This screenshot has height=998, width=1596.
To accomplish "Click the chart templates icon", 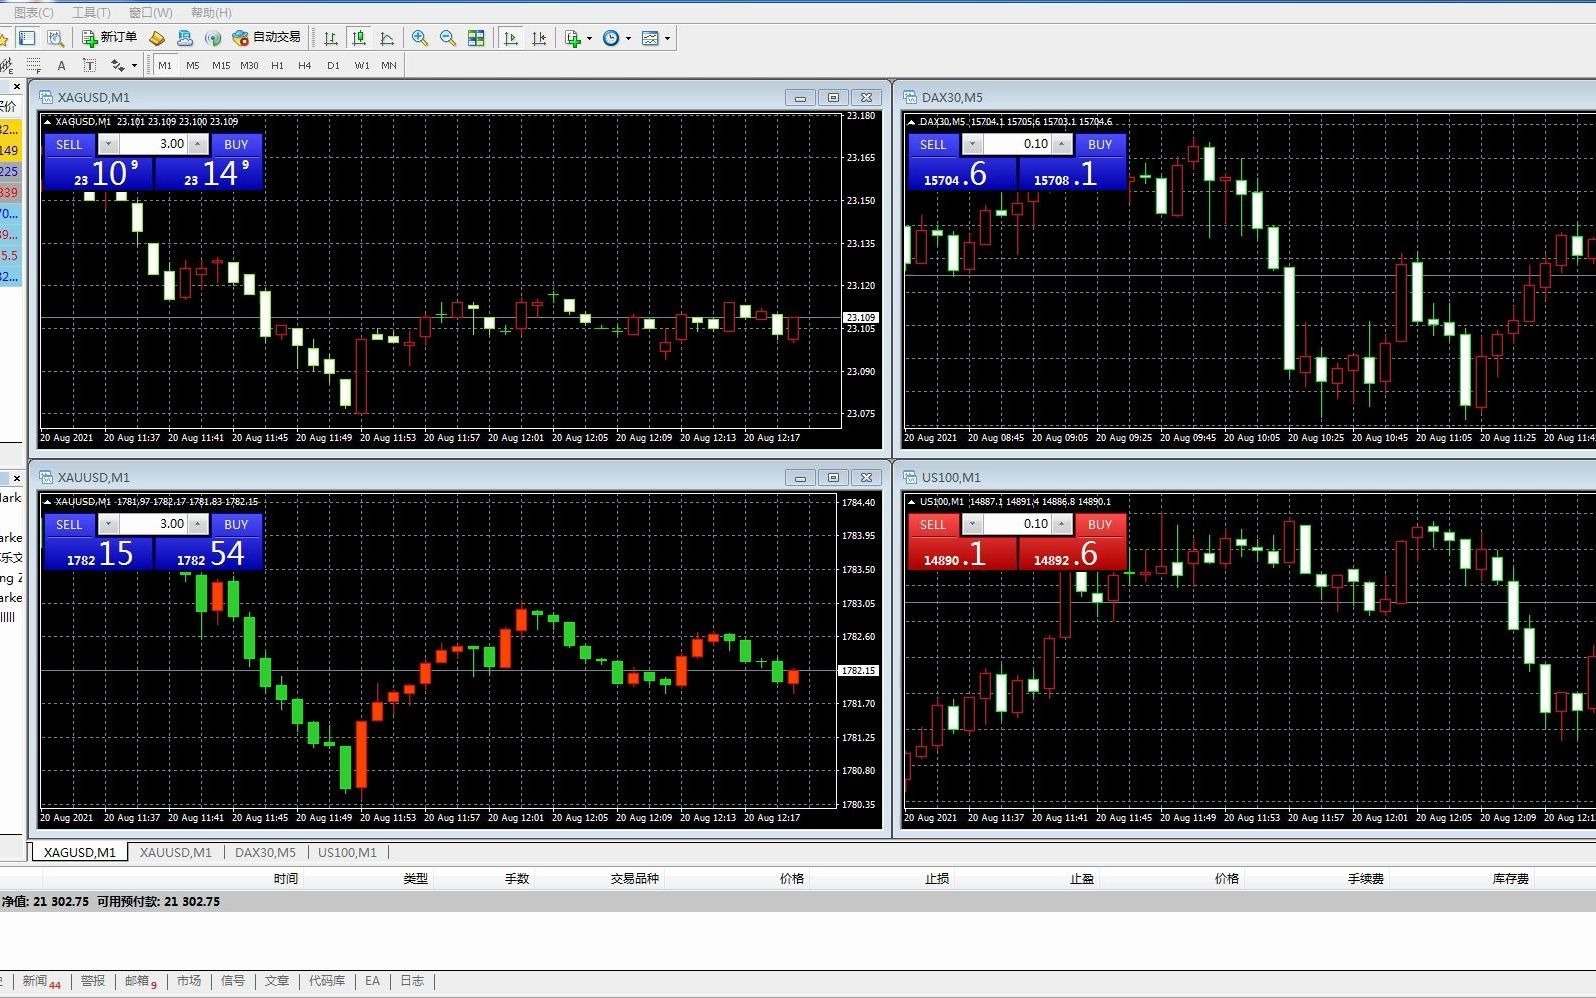I will 650,38.
